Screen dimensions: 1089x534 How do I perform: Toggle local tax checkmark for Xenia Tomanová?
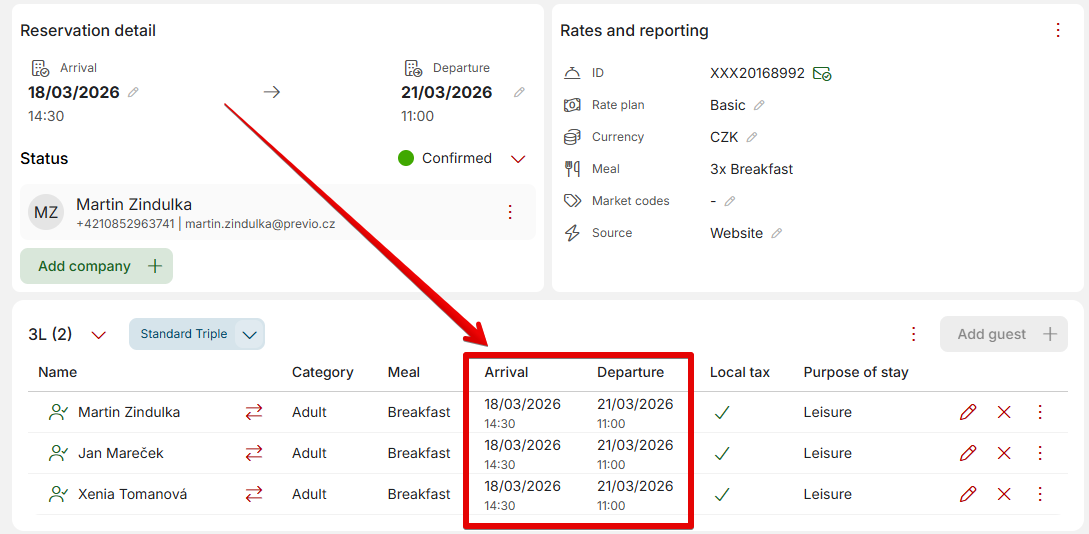[722, 494]
